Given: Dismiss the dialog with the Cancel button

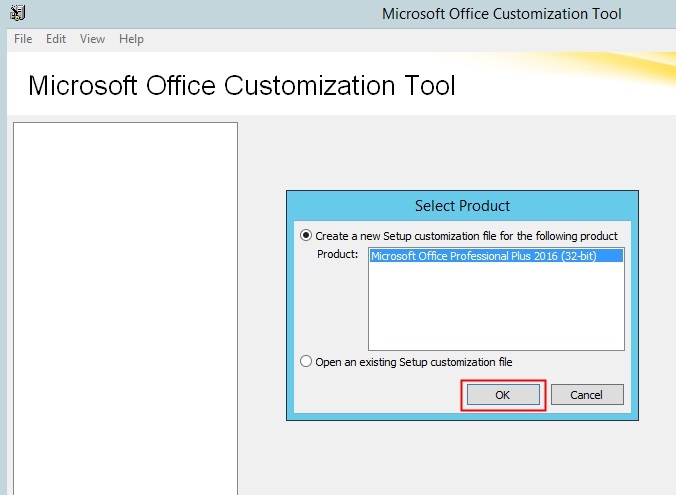Looking at the screenshot, I should (587, 395).
